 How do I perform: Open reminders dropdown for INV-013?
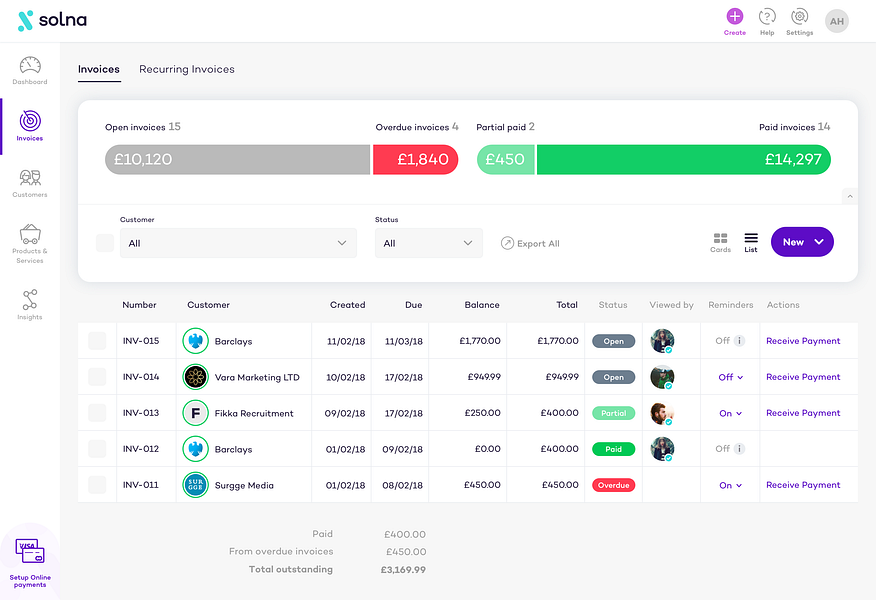[x=731, y=413]
